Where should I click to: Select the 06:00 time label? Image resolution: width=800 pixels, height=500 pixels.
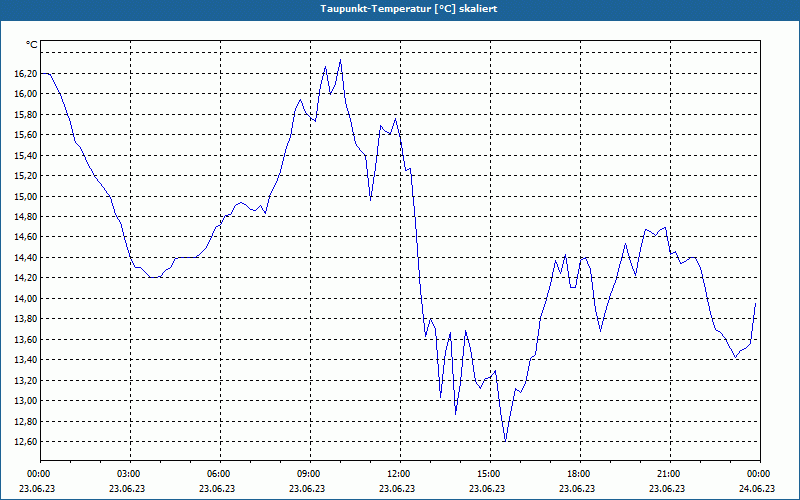(x=220, y=474)
